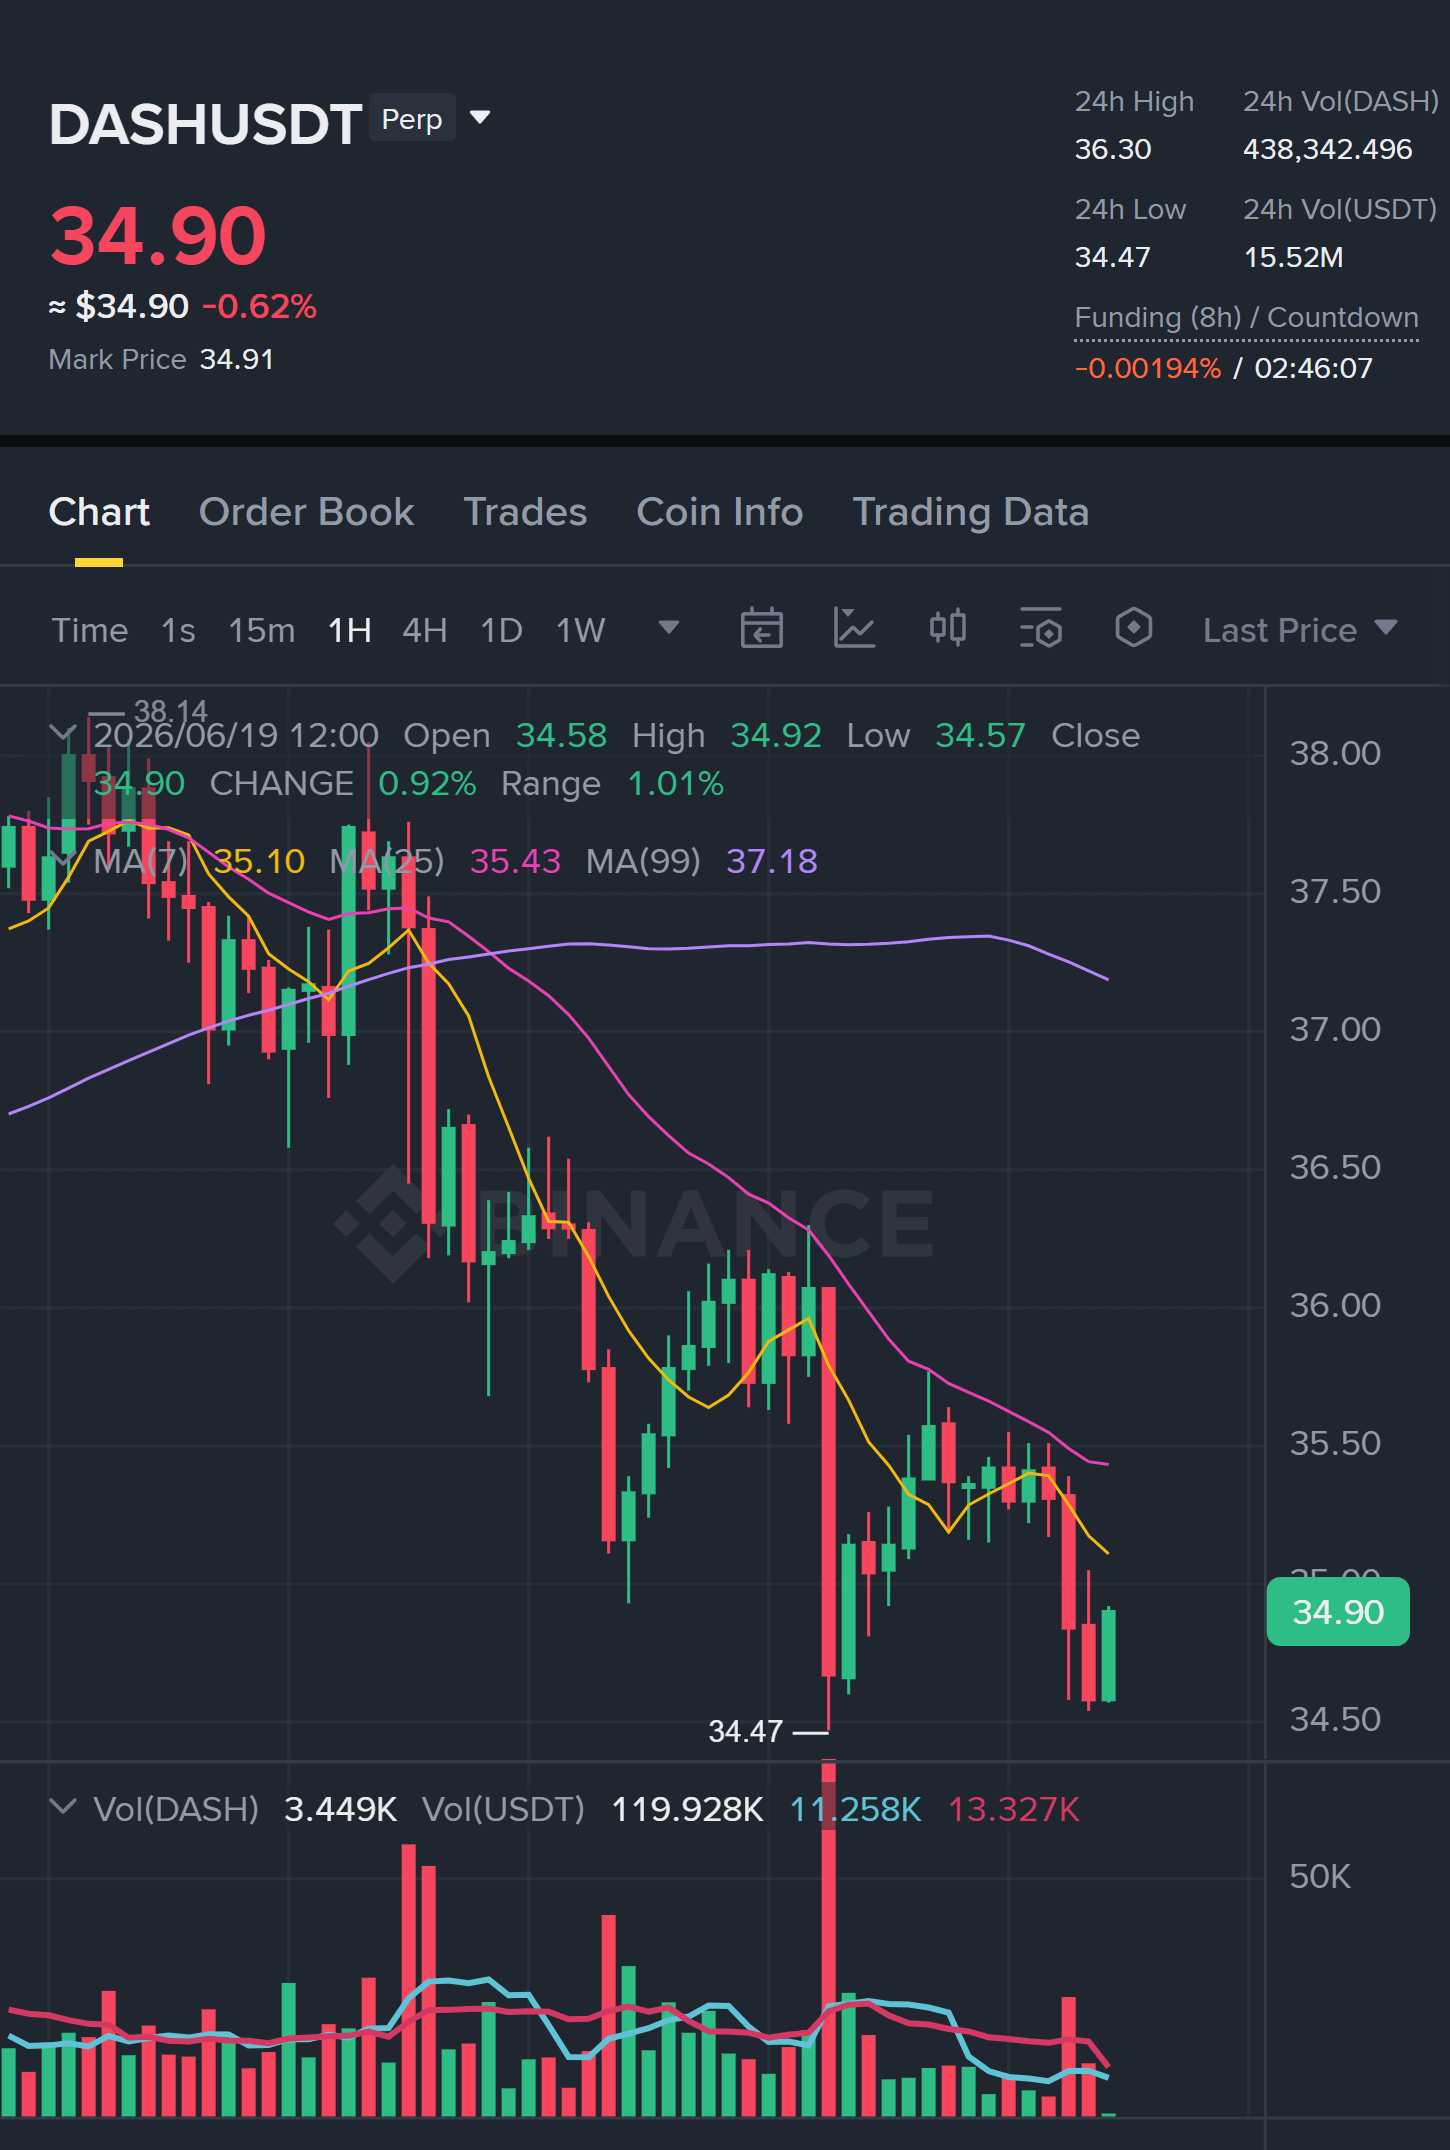Click the 24h Vol(DASH) value 438,342.496
Viewport: 1450px width, 2150px height.
click(1327, 149)
